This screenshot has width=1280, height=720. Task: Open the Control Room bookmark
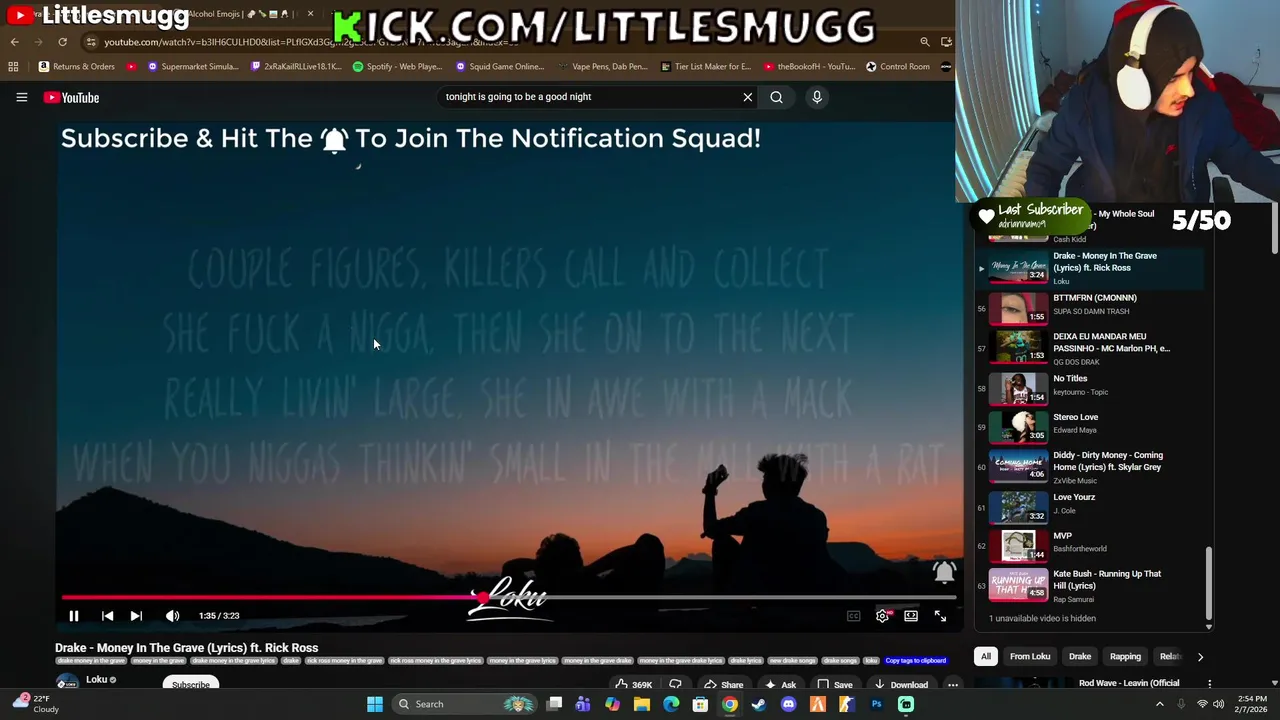(898, 67)
